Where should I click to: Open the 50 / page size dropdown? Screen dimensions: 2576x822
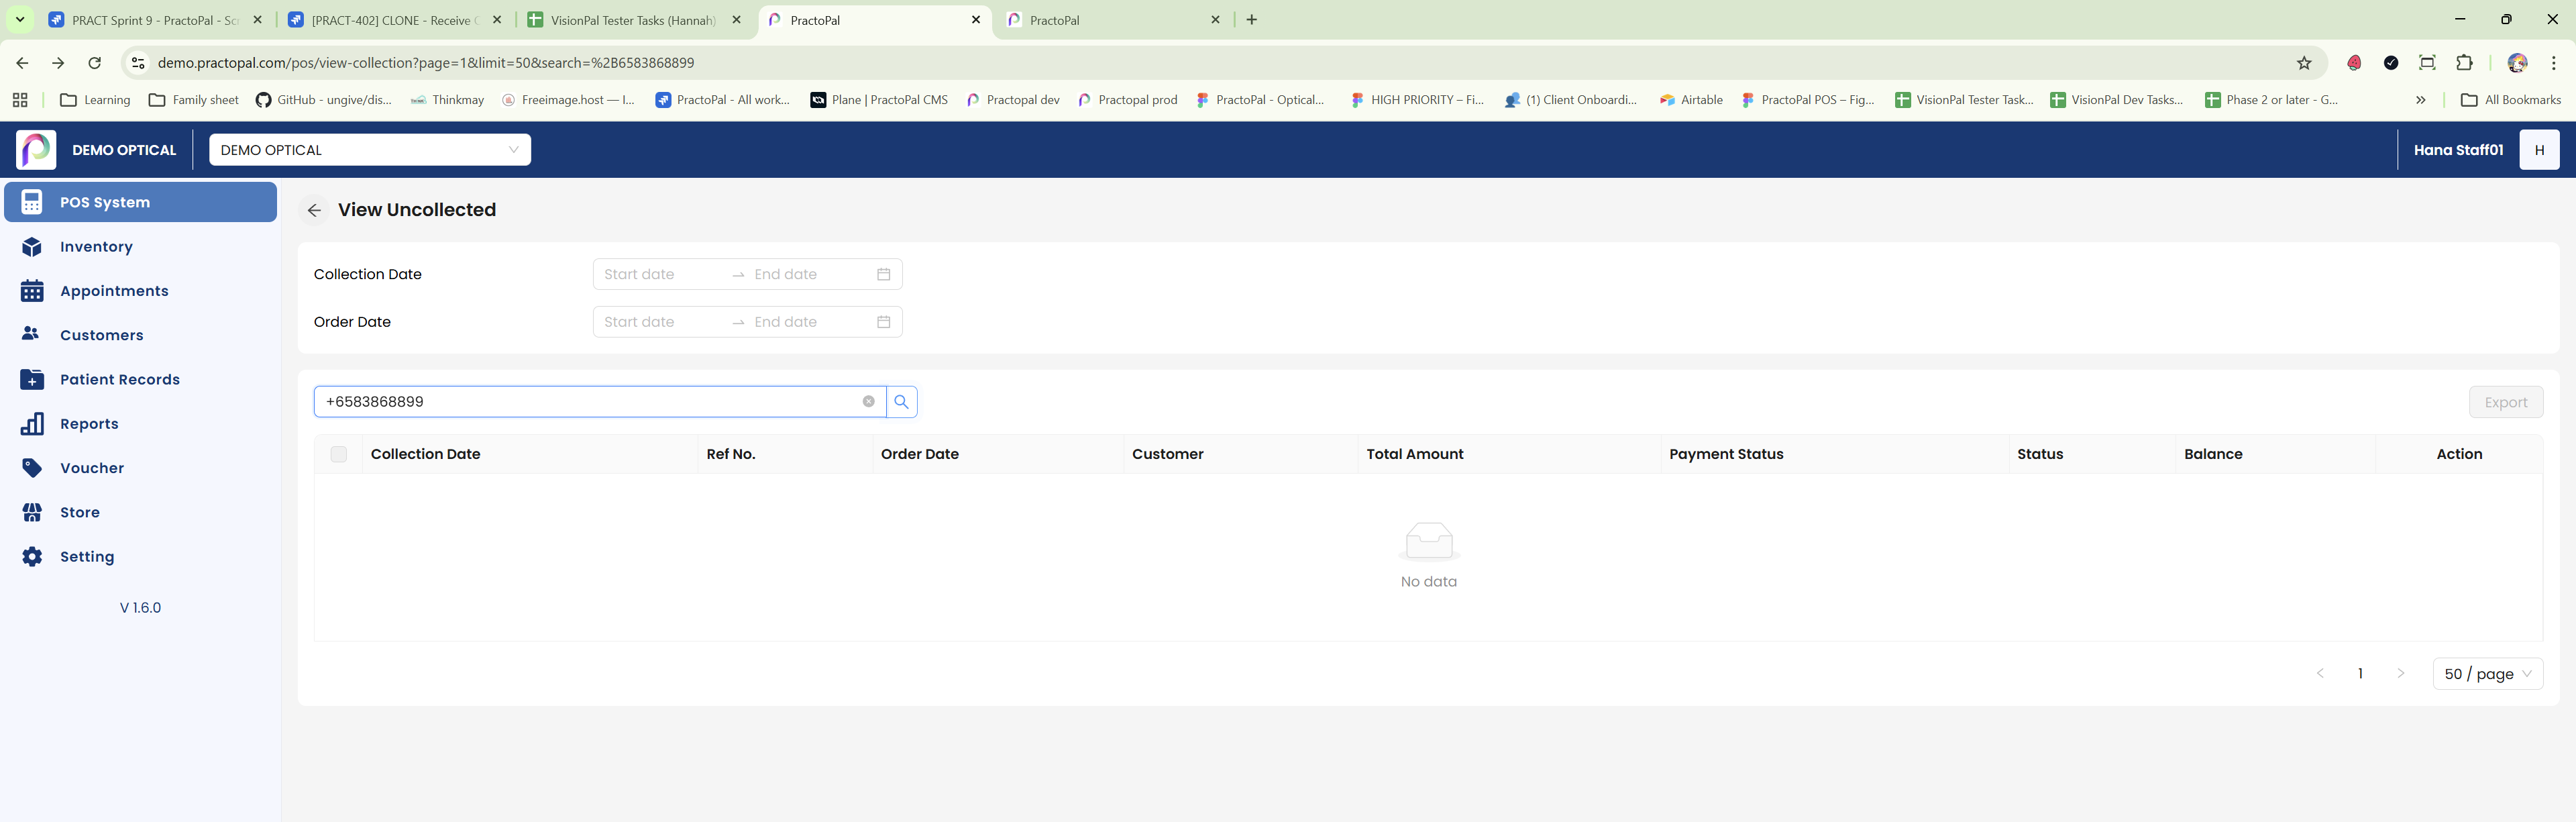click(x=2487, y=674)
